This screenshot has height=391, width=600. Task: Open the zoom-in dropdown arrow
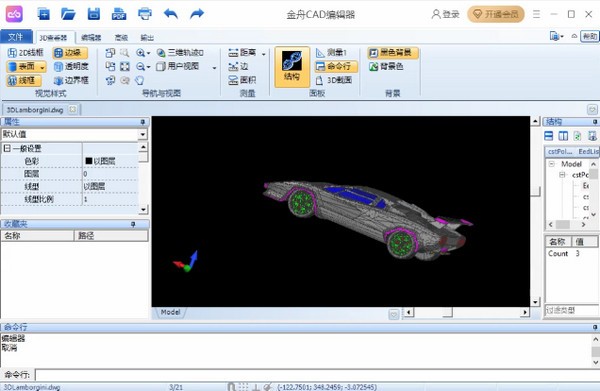[148, 53]
